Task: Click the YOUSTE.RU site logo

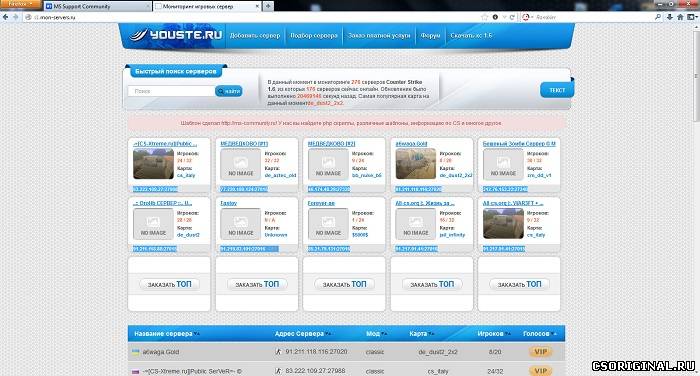Action: click(175, 35)
